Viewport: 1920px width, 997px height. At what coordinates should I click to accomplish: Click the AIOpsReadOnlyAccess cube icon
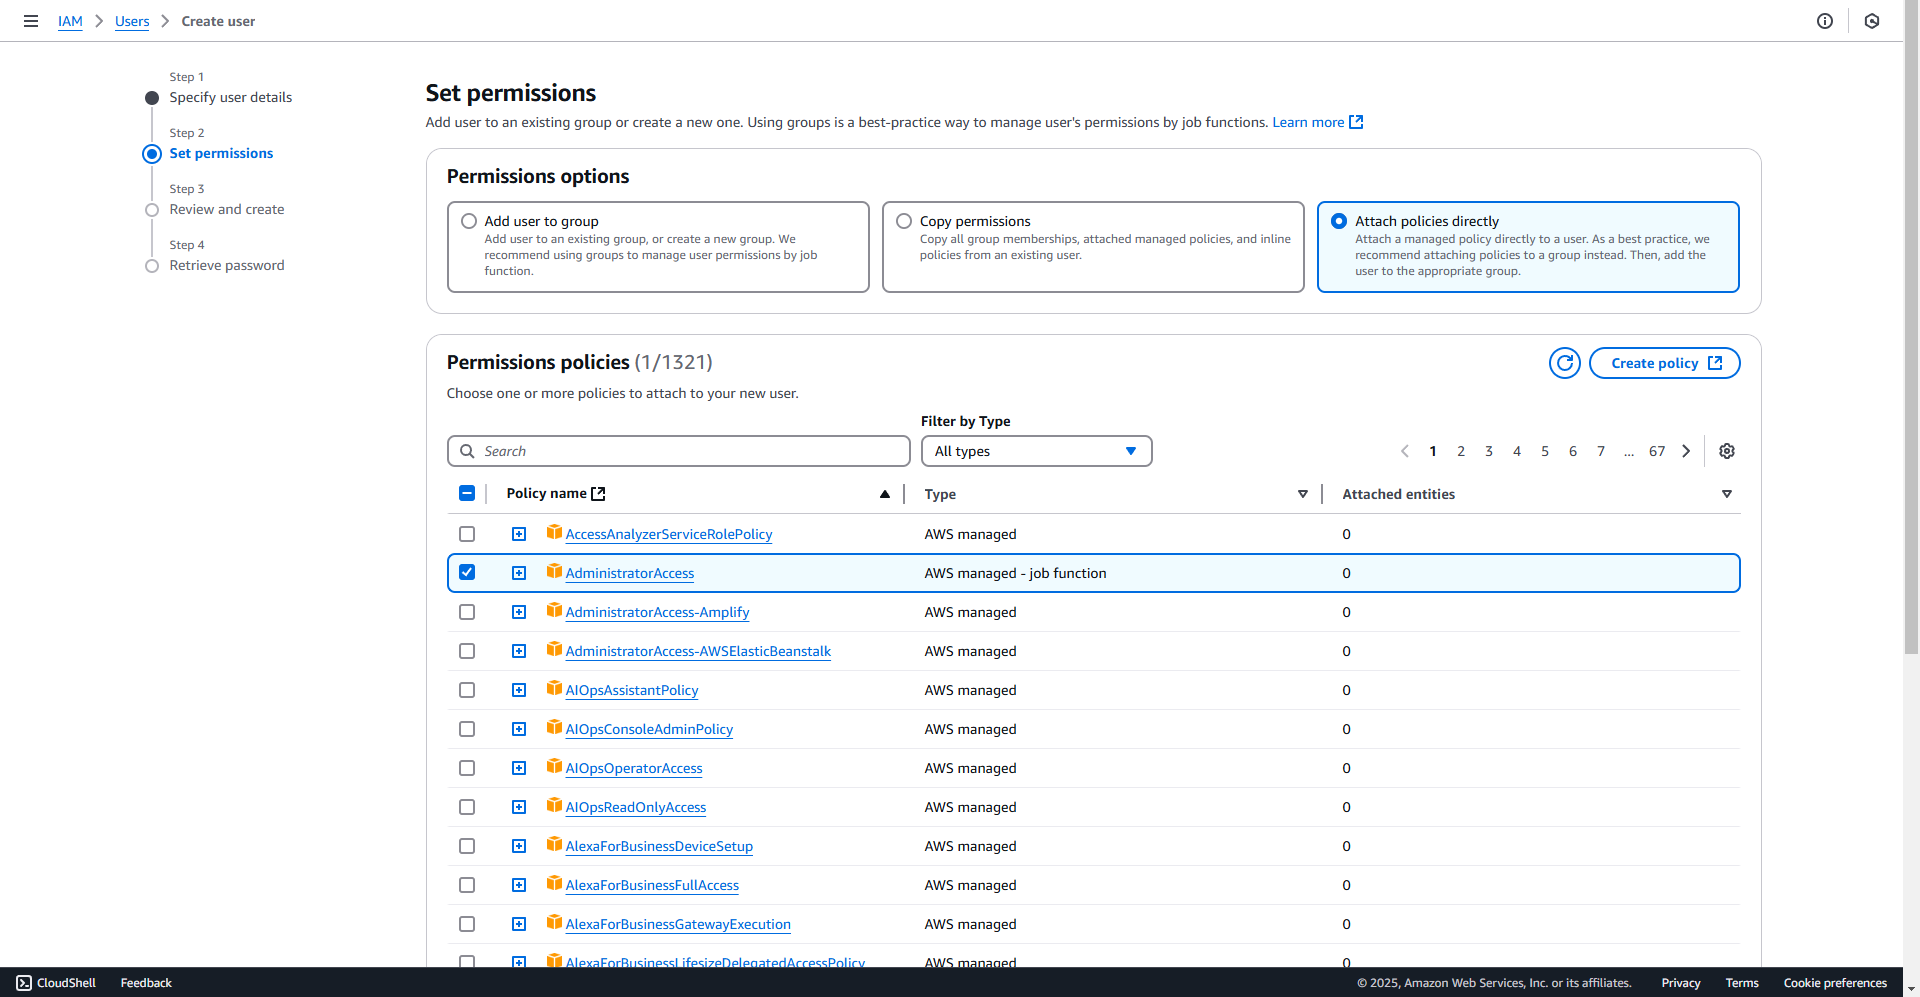tap(554, 805)
